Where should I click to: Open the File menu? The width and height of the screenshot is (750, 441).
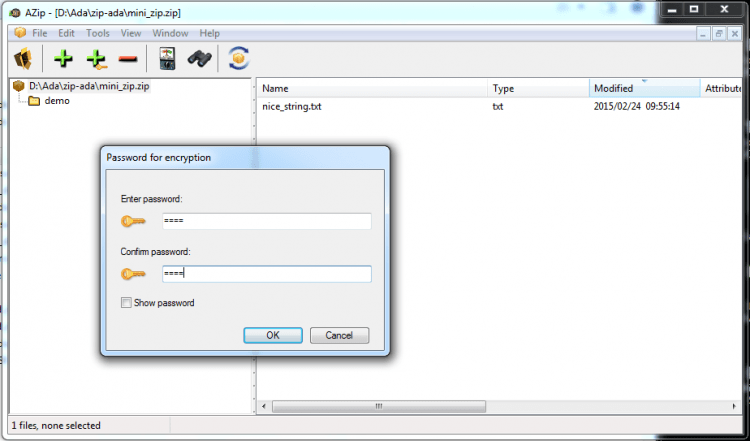click(40, 33)
